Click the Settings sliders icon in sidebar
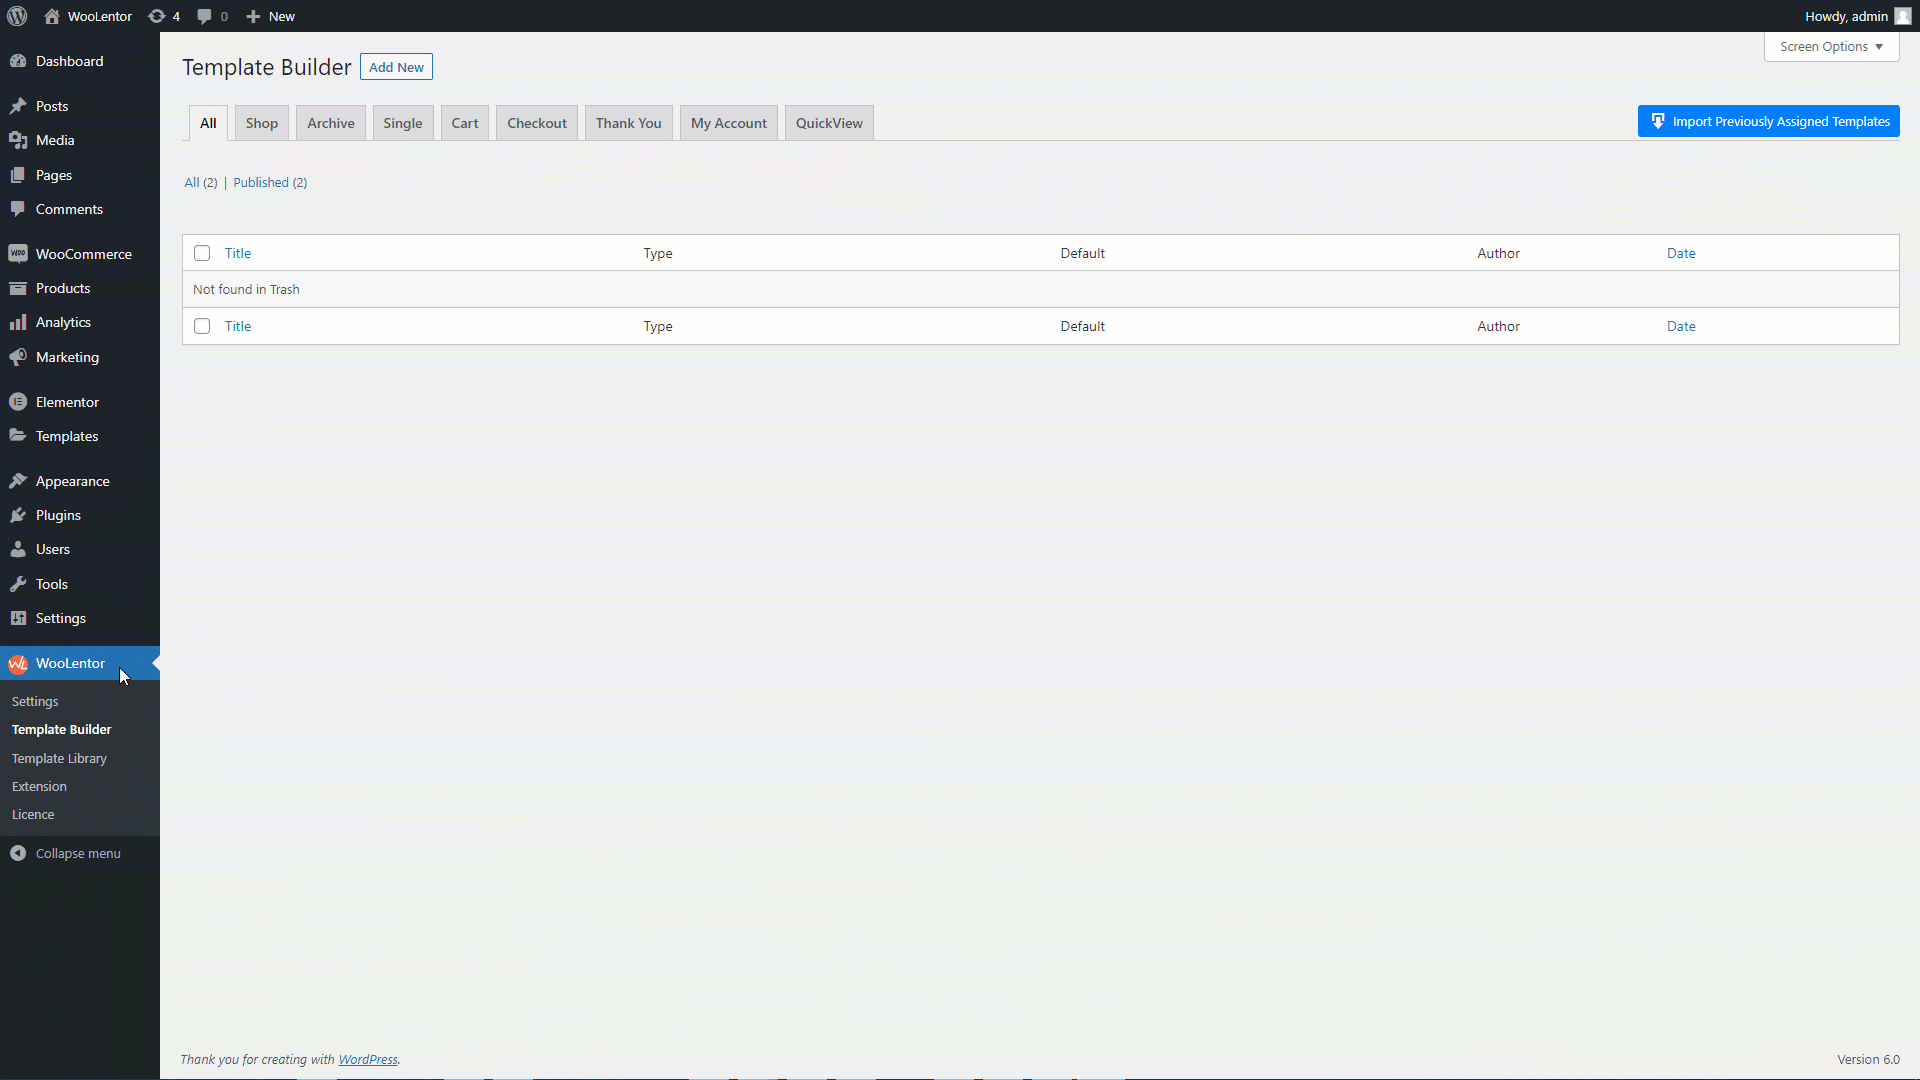The width and height of the screenshot is (1920, 1080). [x=18, y=618]
